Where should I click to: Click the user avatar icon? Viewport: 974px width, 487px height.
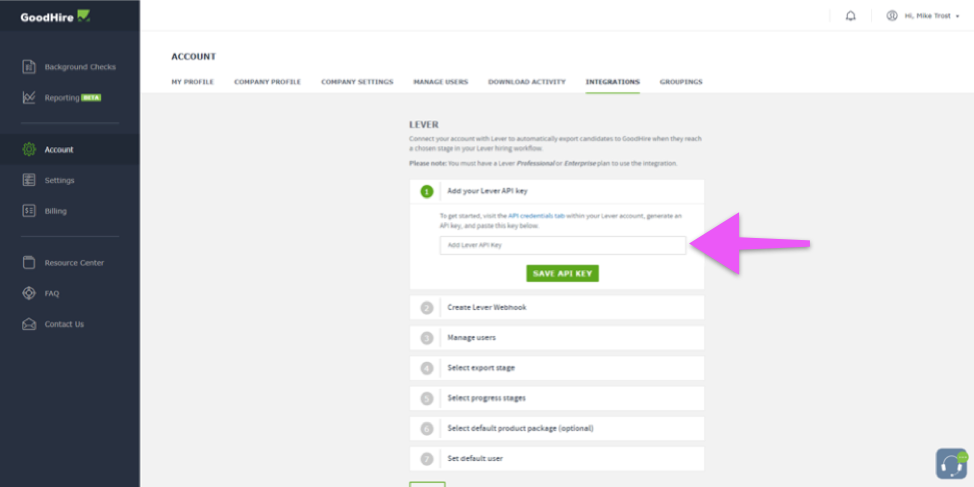[x=892, y=16]
